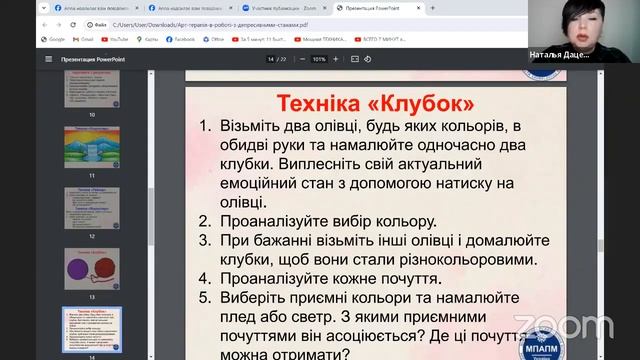Click the PDF document vertical scrollbar thumb
The width and height of the screenshot is (640, 360).
(600, 246)
